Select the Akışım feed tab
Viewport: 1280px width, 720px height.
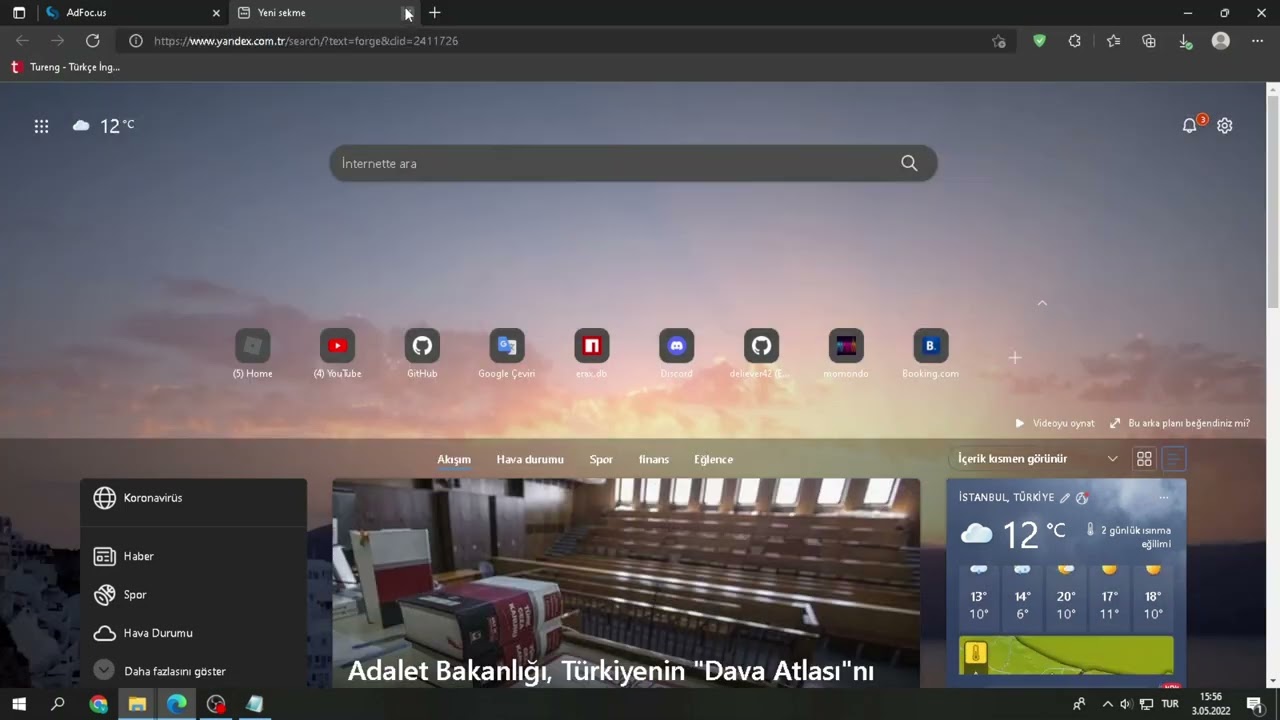454,460
